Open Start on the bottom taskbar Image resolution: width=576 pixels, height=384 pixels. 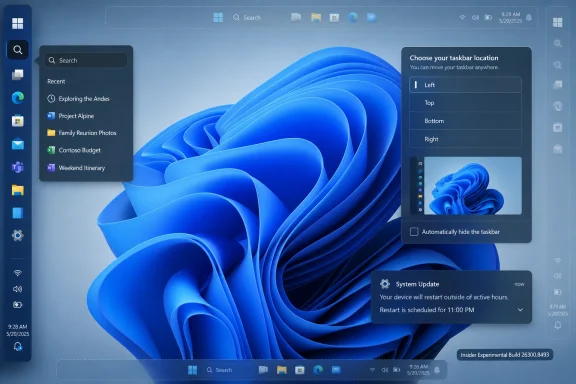[192, 370]
